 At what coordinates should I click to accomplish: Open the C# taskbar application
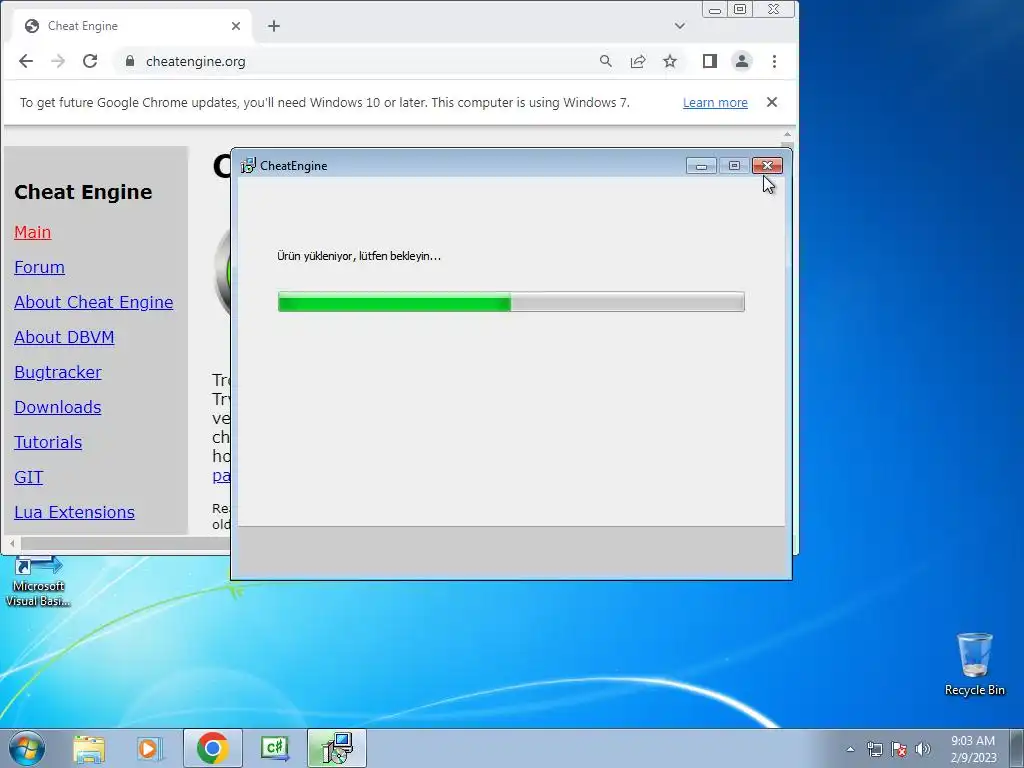pos(274,748)
